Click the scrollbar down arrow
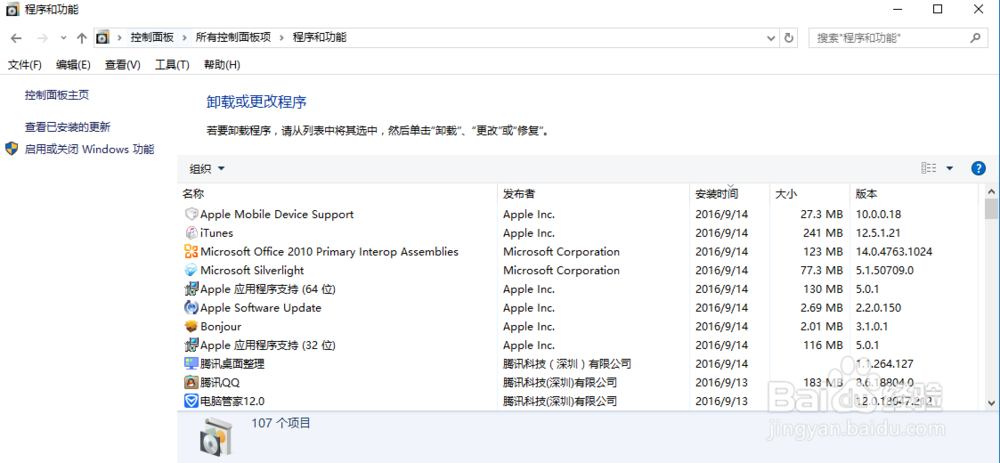Viewport: 1000px width, 463px height. (x=991, y=402)
